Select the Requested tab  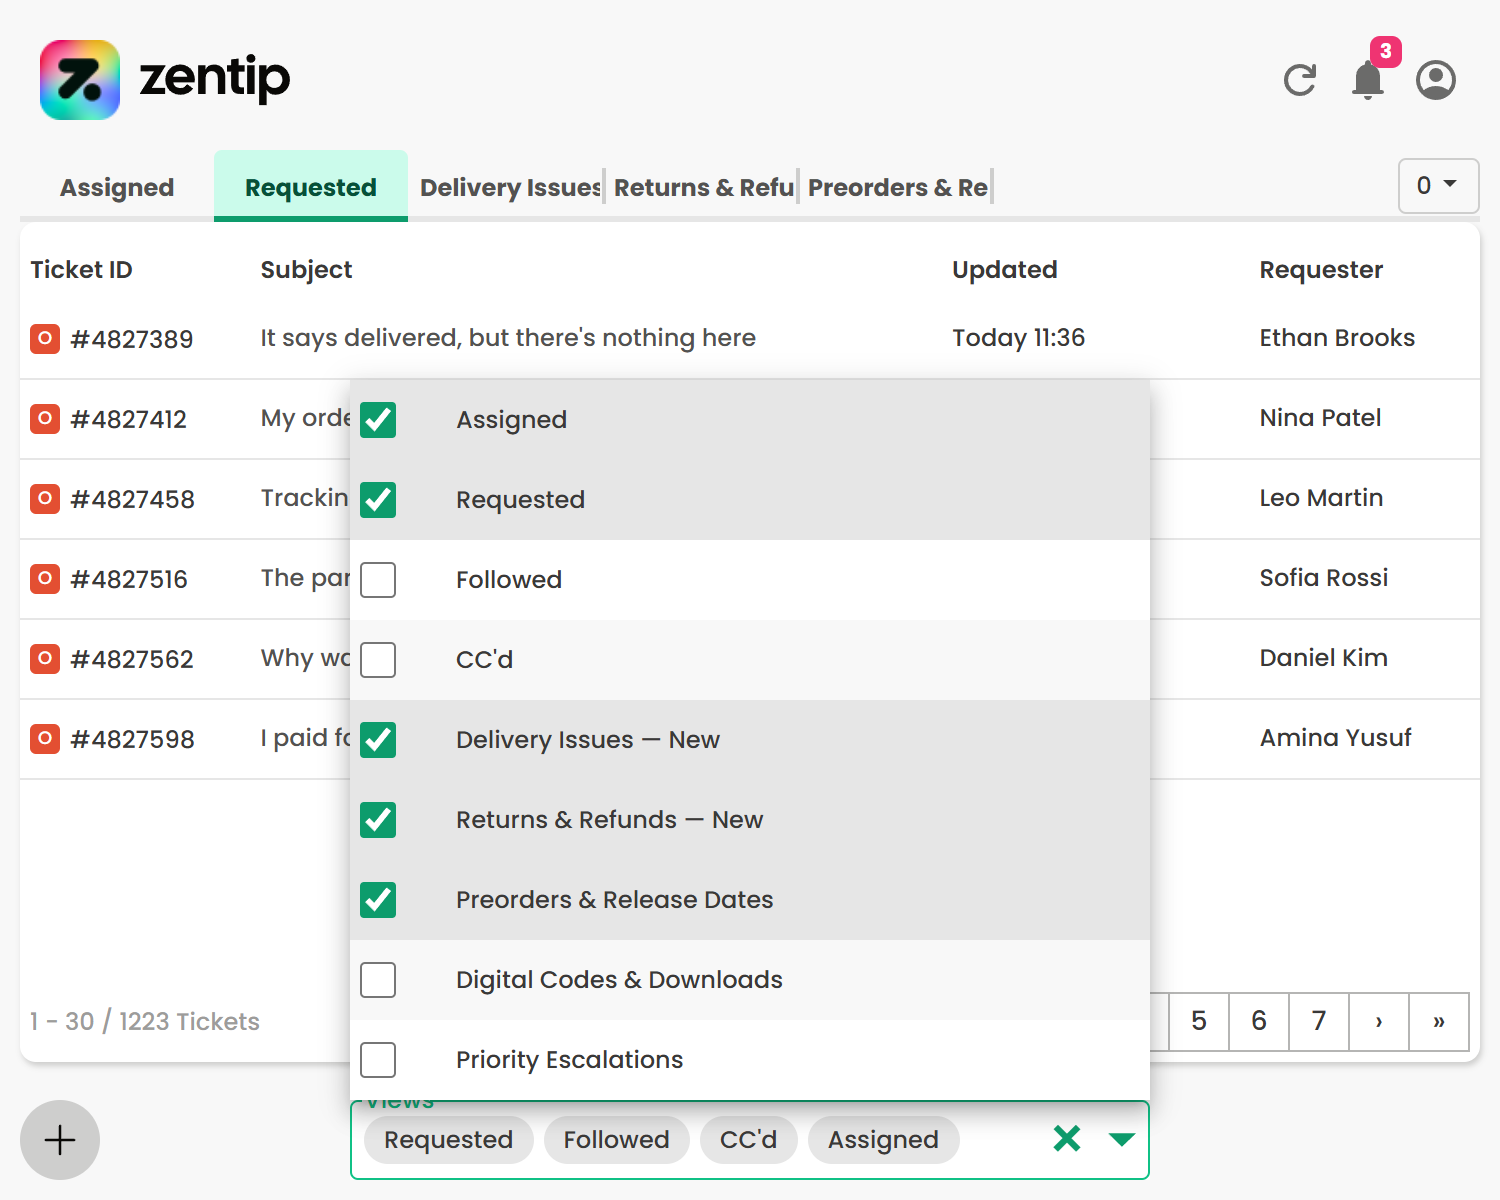(311, 187)
